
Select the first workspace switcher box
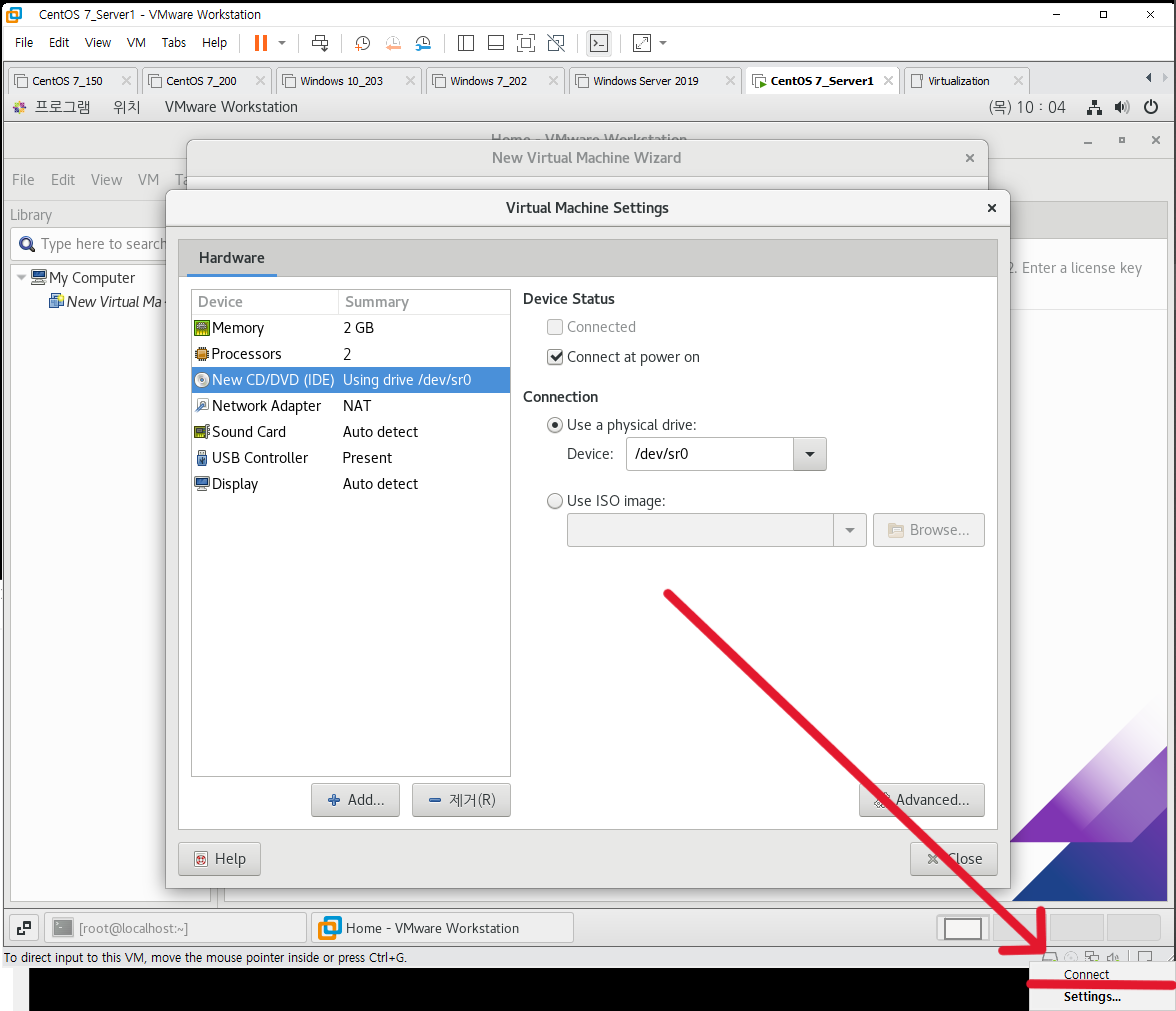coord(963,928)
